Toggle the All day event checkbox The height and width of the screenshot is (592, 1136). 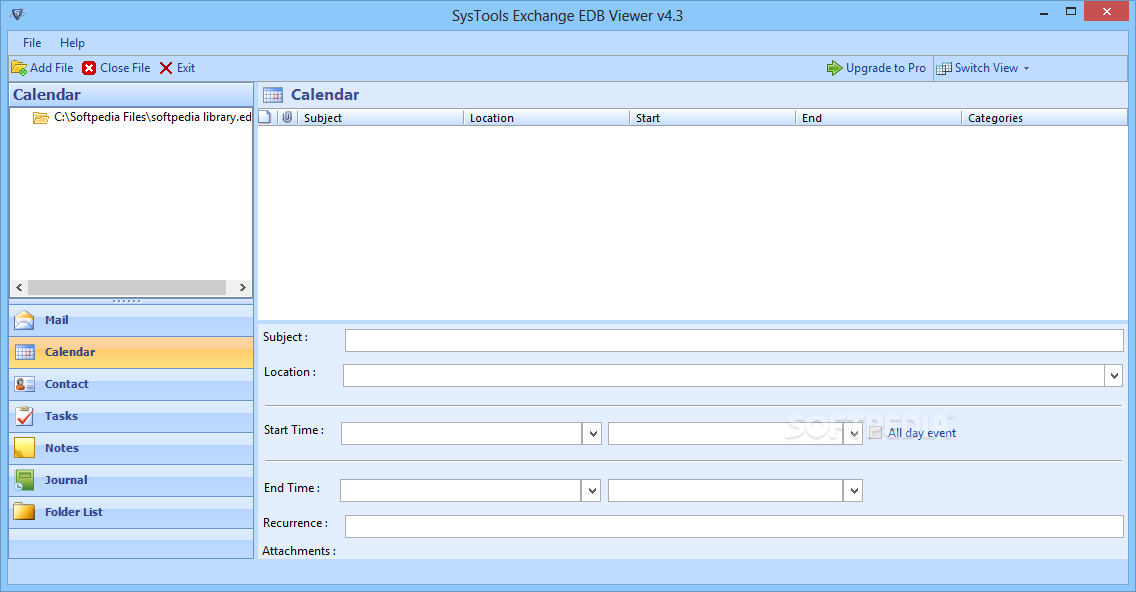[x=876, y=433]
